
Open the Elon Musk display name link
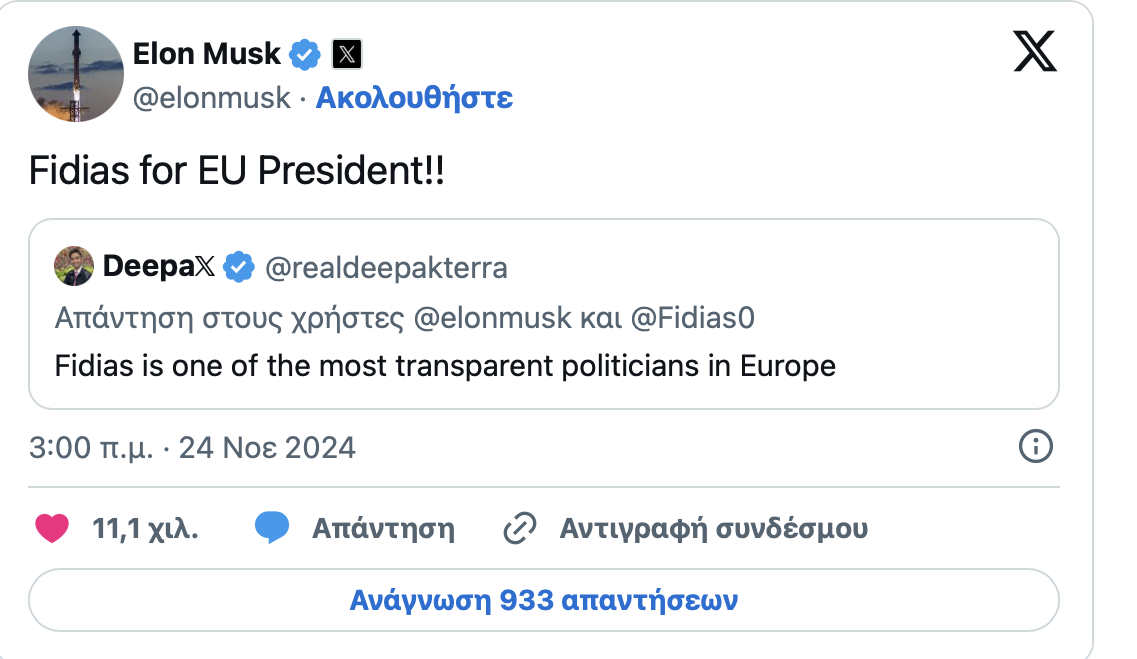(x=207, y=54)
